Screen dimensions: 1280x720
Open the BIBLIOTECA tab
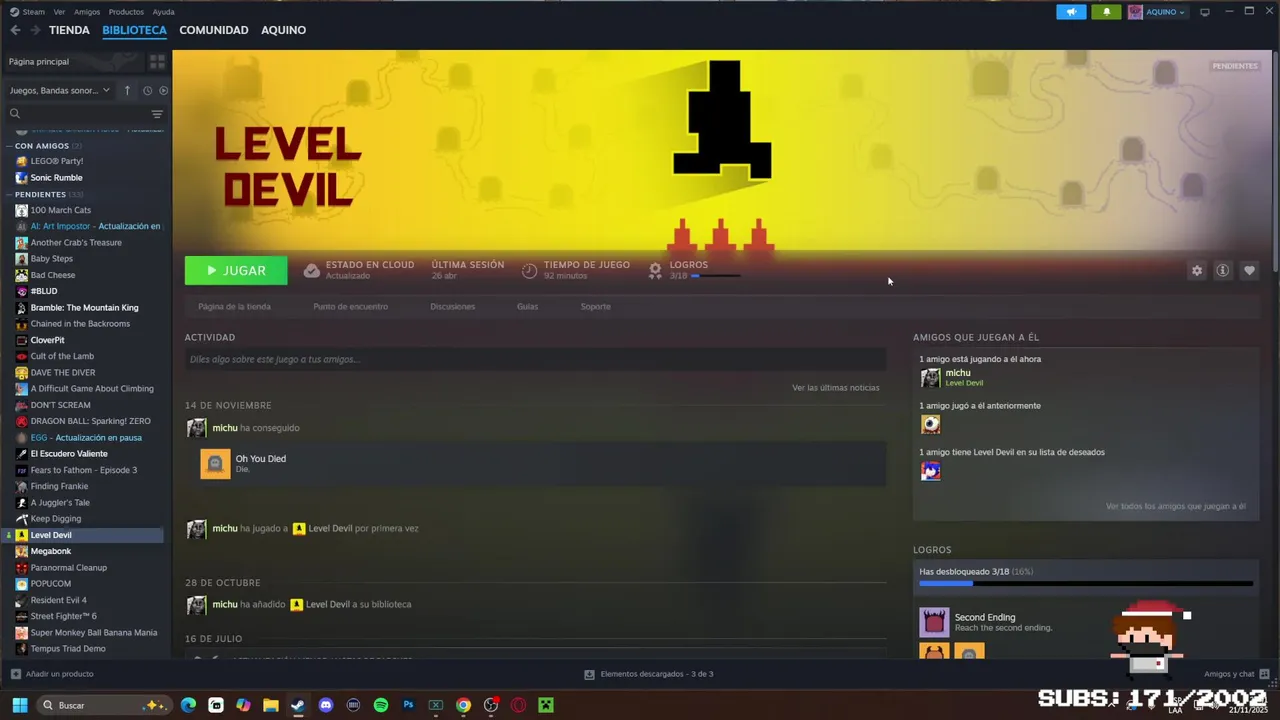coord(134,30)
